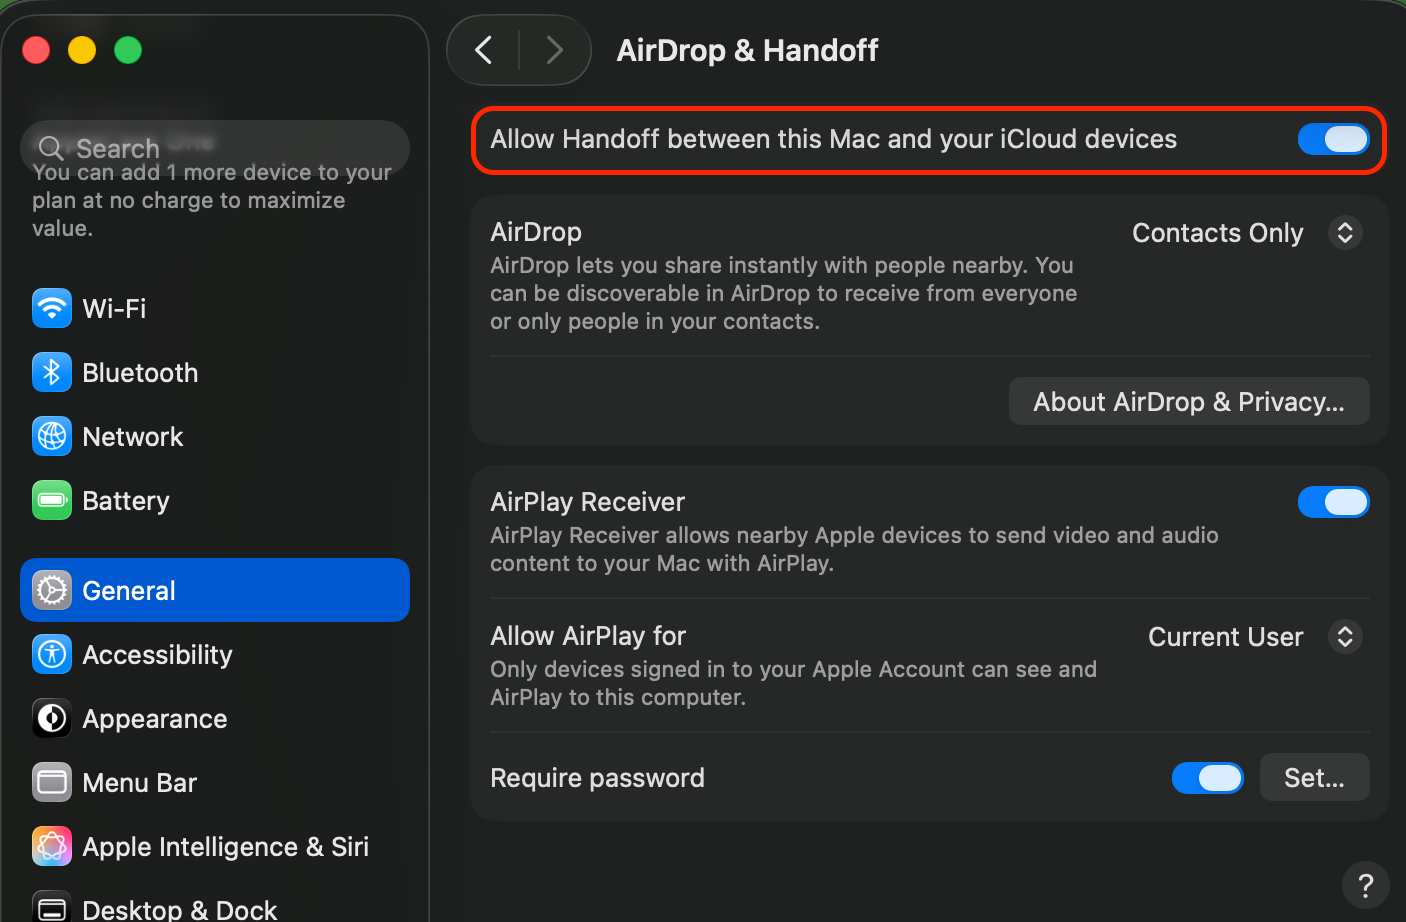Image resolution: width=1406 pixels, height=922 pixels.
Task: Click the General gear icon
Action: pyautogui.click(x=52, y=590)
